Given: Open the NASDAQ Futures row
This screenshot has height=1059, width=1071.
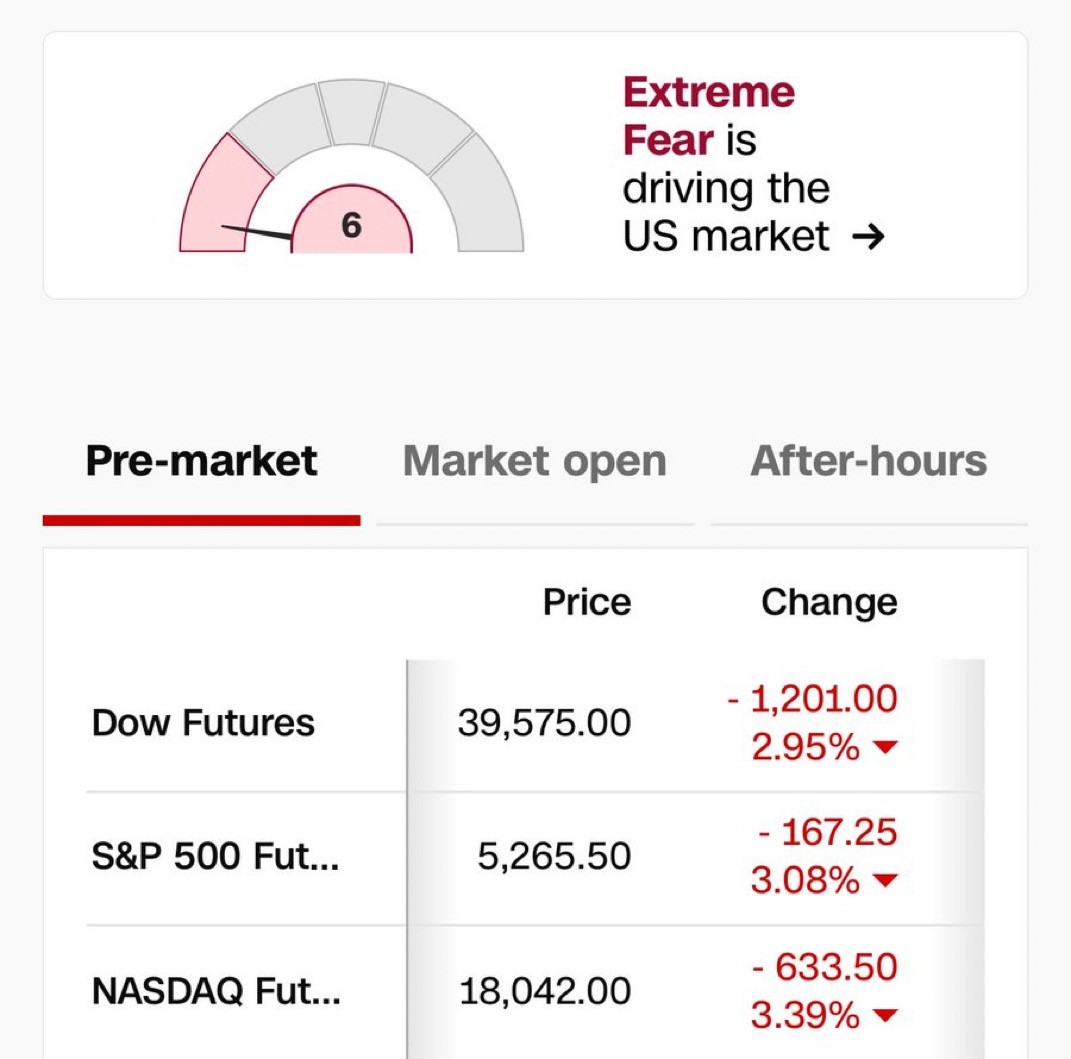Looking at the screenshot, I should point(536,991).
